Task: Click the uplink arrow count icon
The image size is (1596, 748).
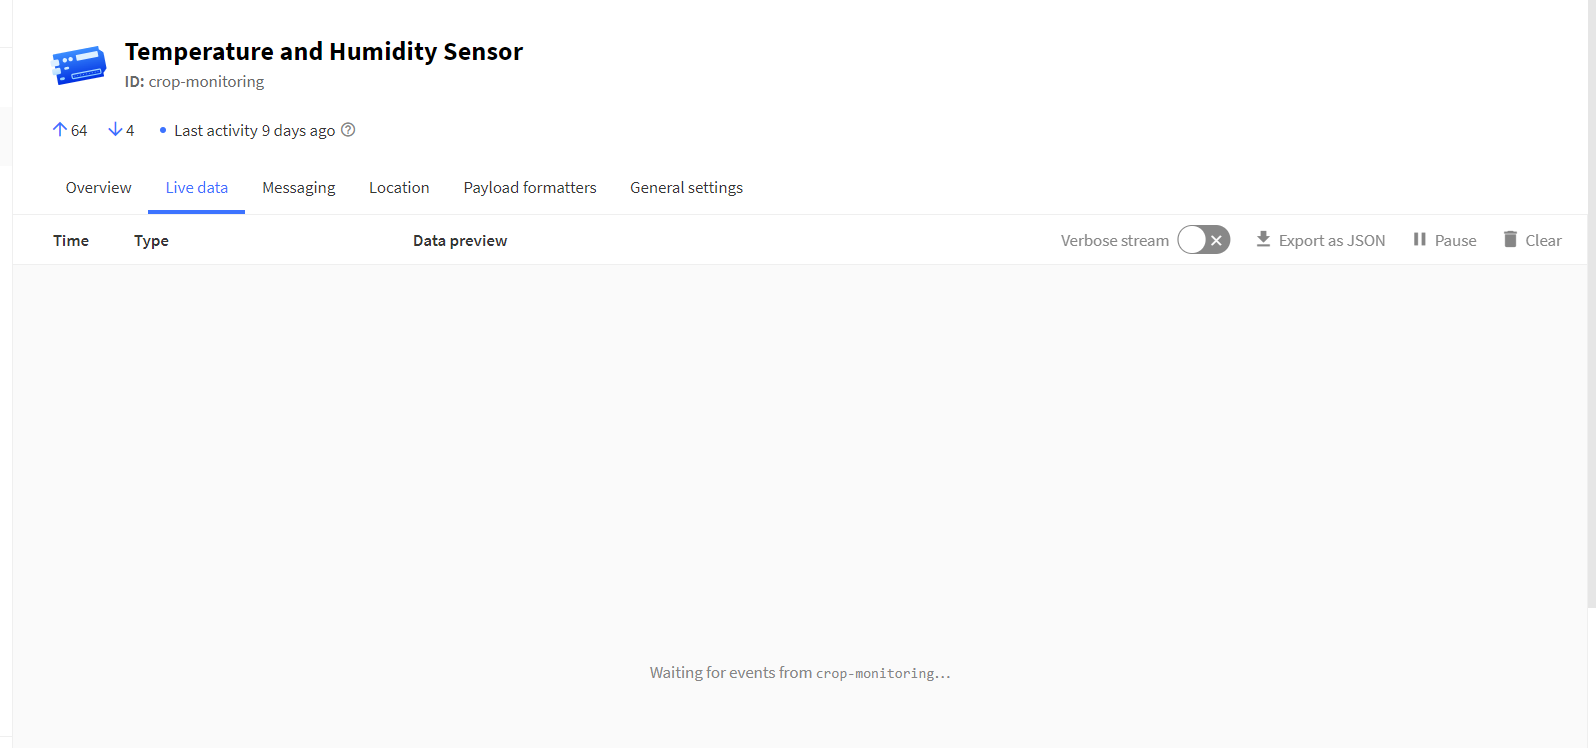Action: pos(60,130)
